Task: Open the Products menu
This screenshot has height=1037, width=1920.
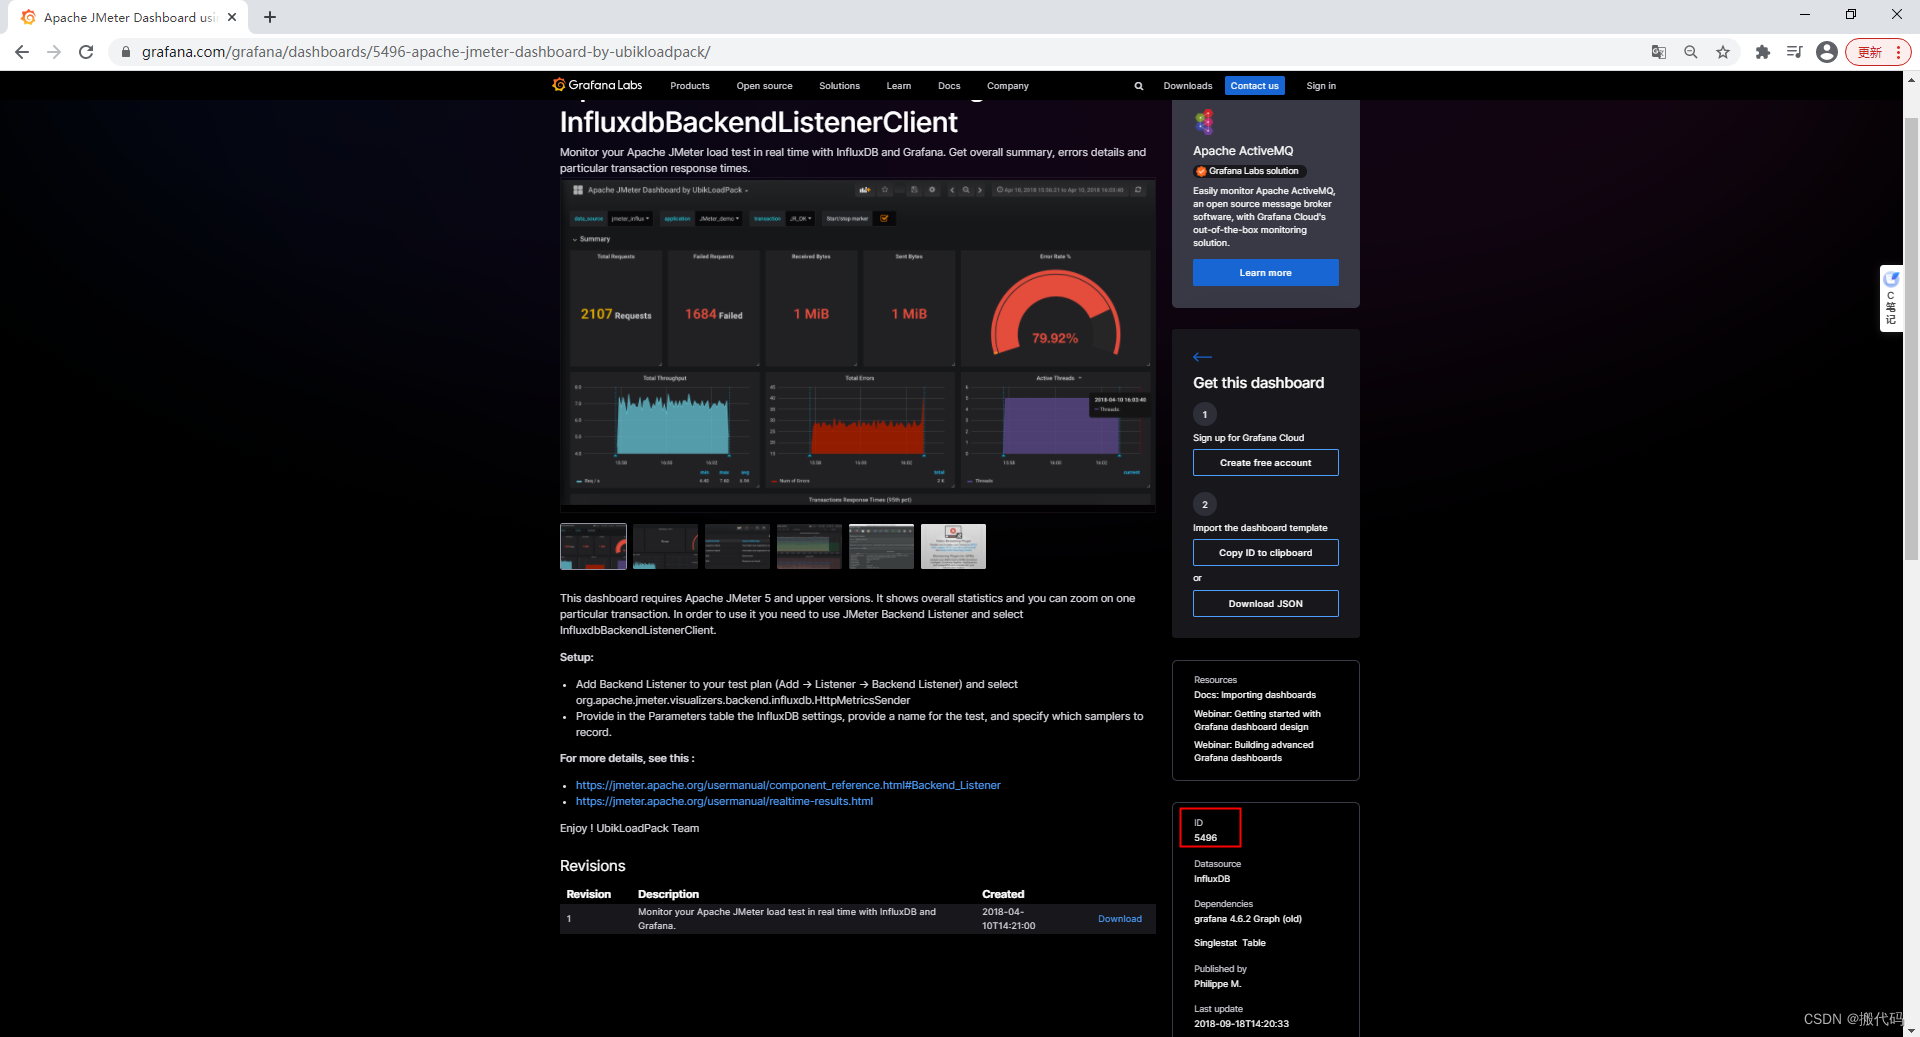Action: [x=690, y=86]
